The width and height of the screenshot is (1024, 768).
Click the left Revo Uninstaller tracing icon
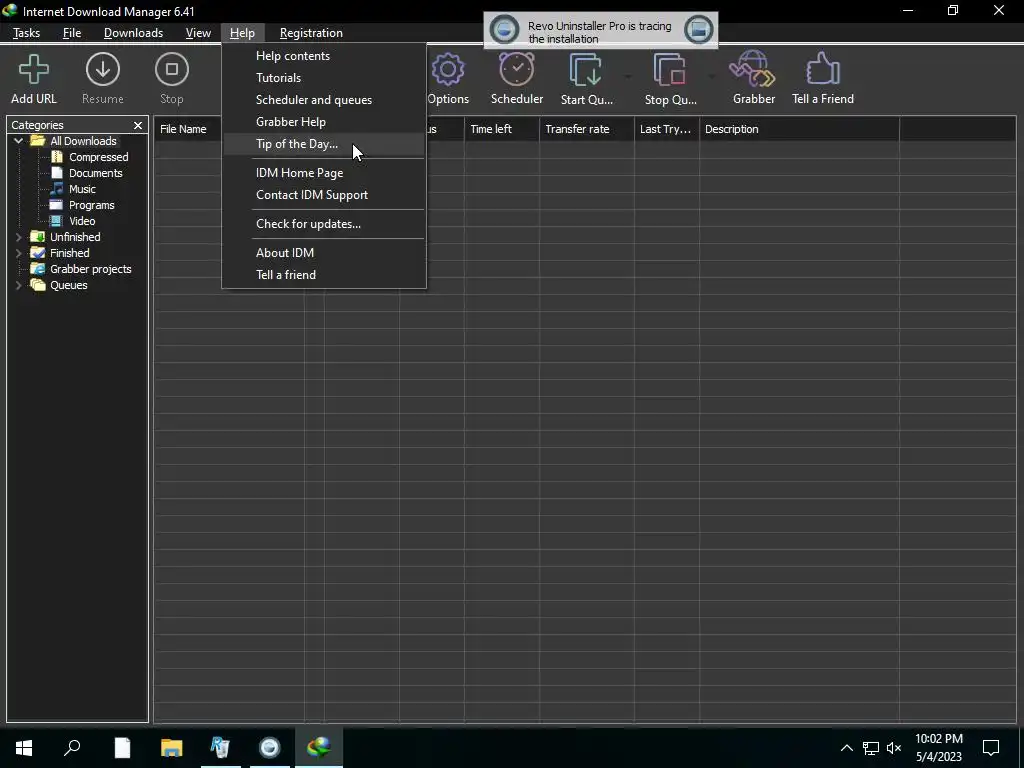pos(504,30)
